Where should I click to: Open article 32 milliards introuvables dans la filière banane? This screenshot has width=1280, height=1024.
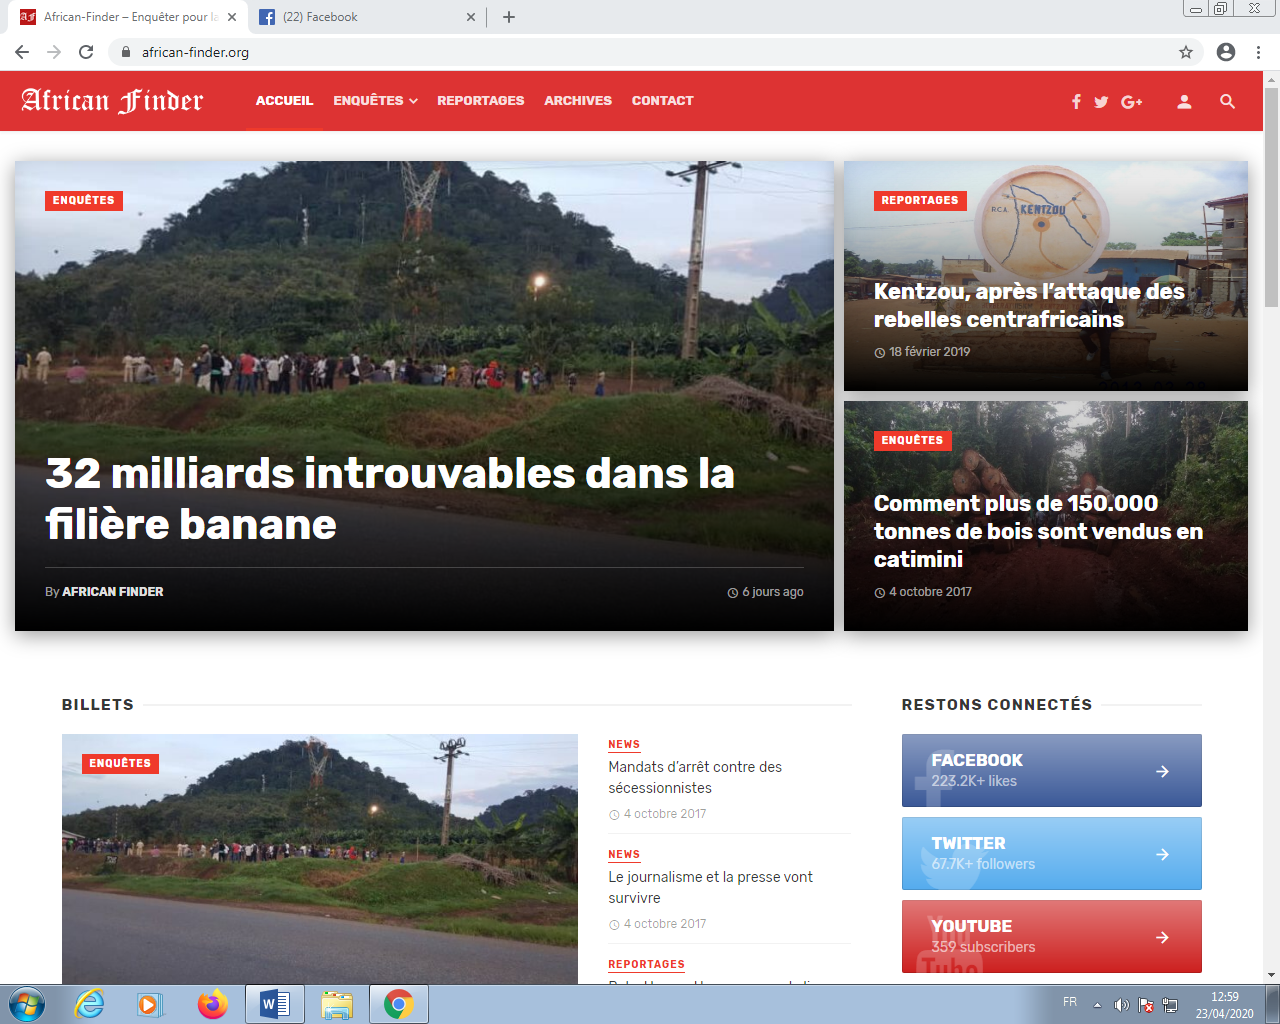(x=390, y=498)
